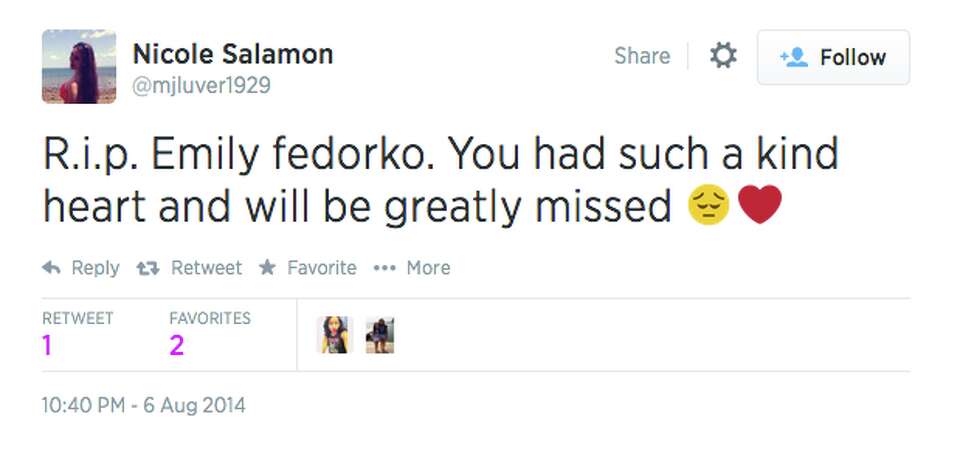View the favorites count of 2
This screenshot has width=960, height=462.
(x=177, y=346)
